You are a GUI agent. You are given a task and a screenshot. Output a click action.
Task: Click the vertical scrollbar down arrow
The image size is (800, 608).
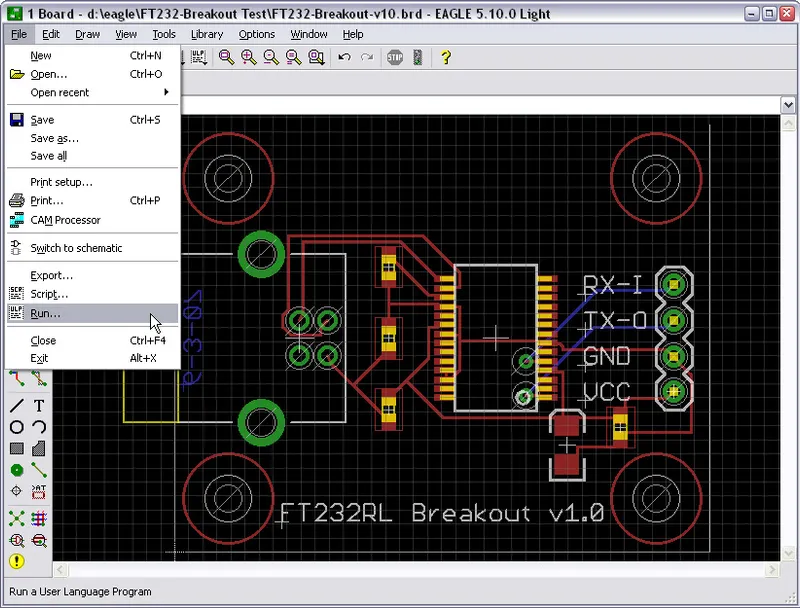pos(789,553)
